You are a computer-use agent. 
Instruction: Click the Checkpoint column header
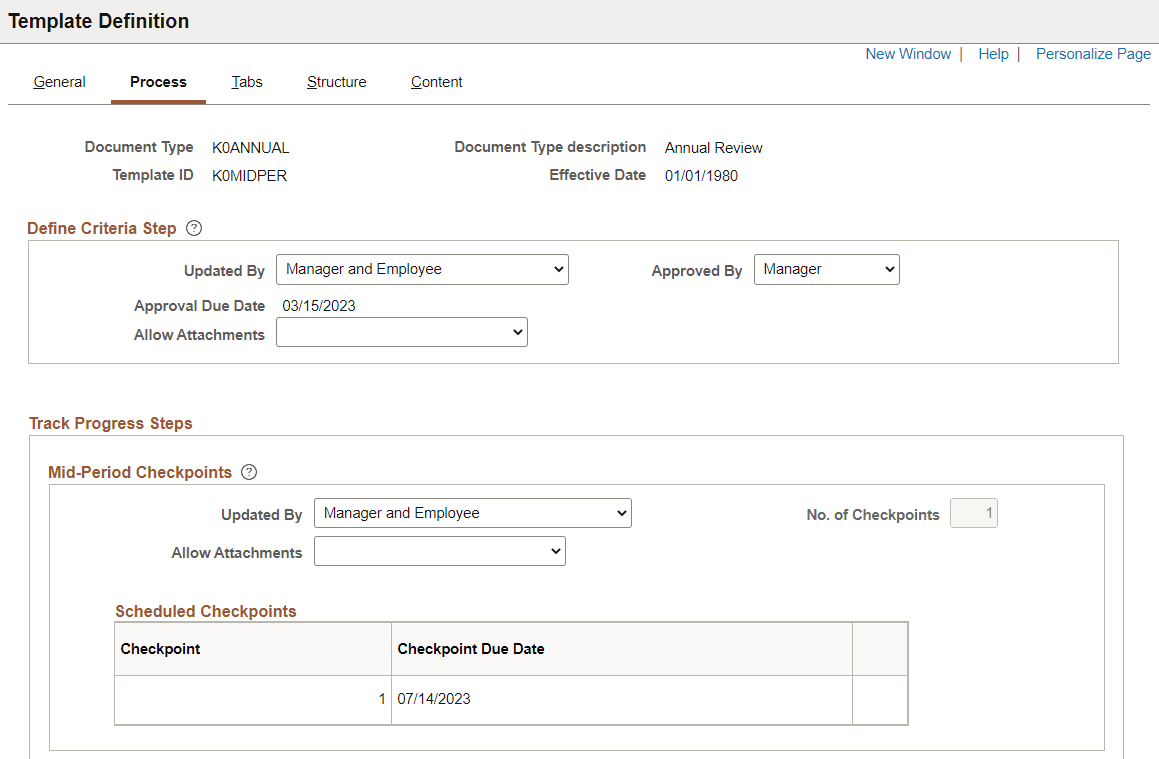(160, 649)
